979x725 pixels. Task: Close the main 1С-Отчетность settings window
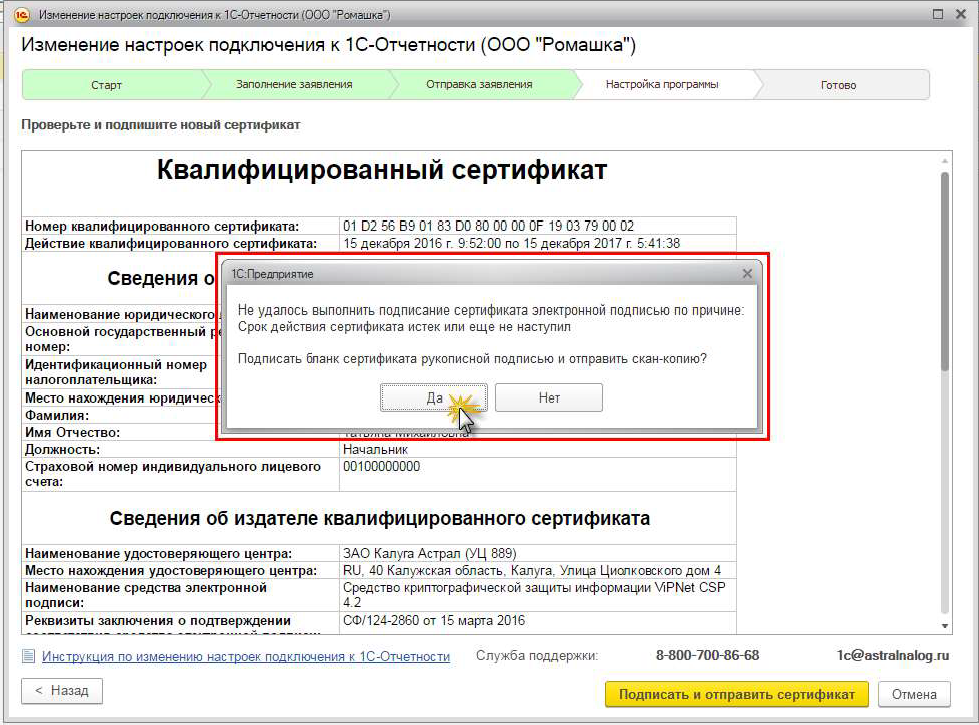961,15
